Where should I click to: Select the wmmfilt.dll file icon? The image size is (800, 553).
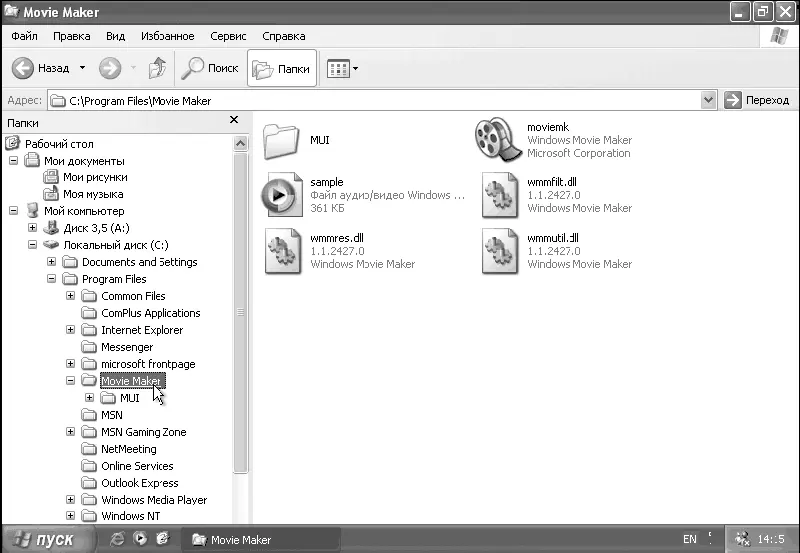pyautogui.click(x=499, y=194)
